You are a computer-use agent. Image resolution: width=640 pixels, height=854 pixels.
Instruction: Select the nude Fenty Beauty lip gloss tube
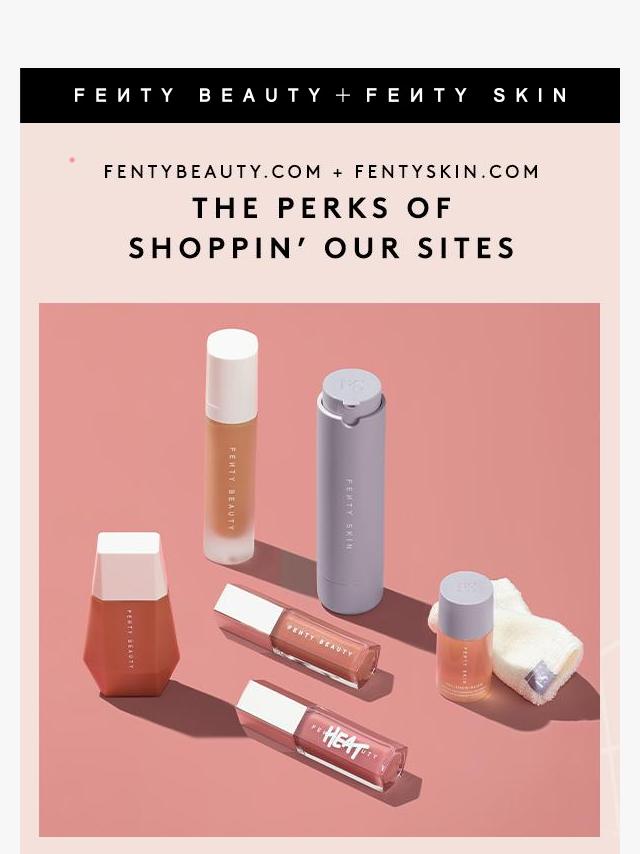[x=297, y=635]
